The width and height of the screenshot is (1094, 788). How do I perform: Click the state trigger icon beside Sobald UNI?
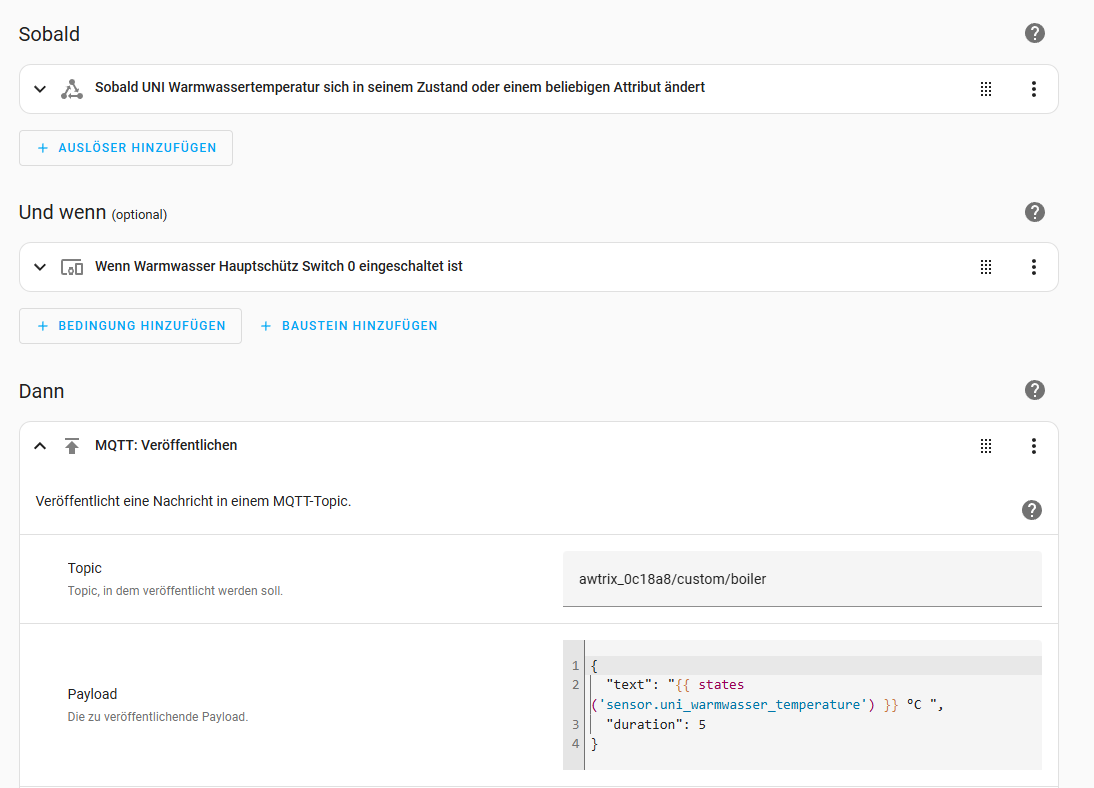coord(71,89)
